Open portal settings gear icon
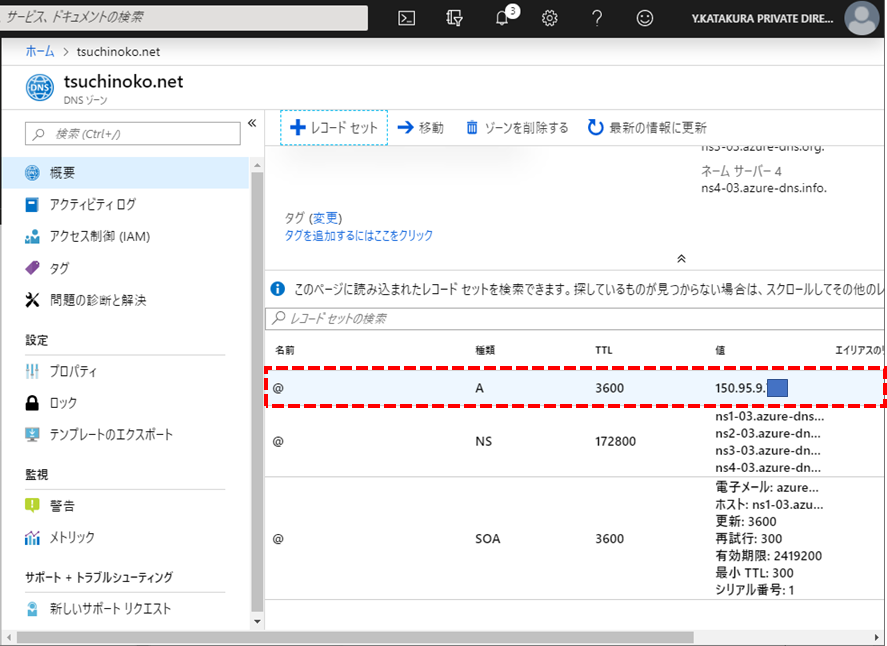 549,19
